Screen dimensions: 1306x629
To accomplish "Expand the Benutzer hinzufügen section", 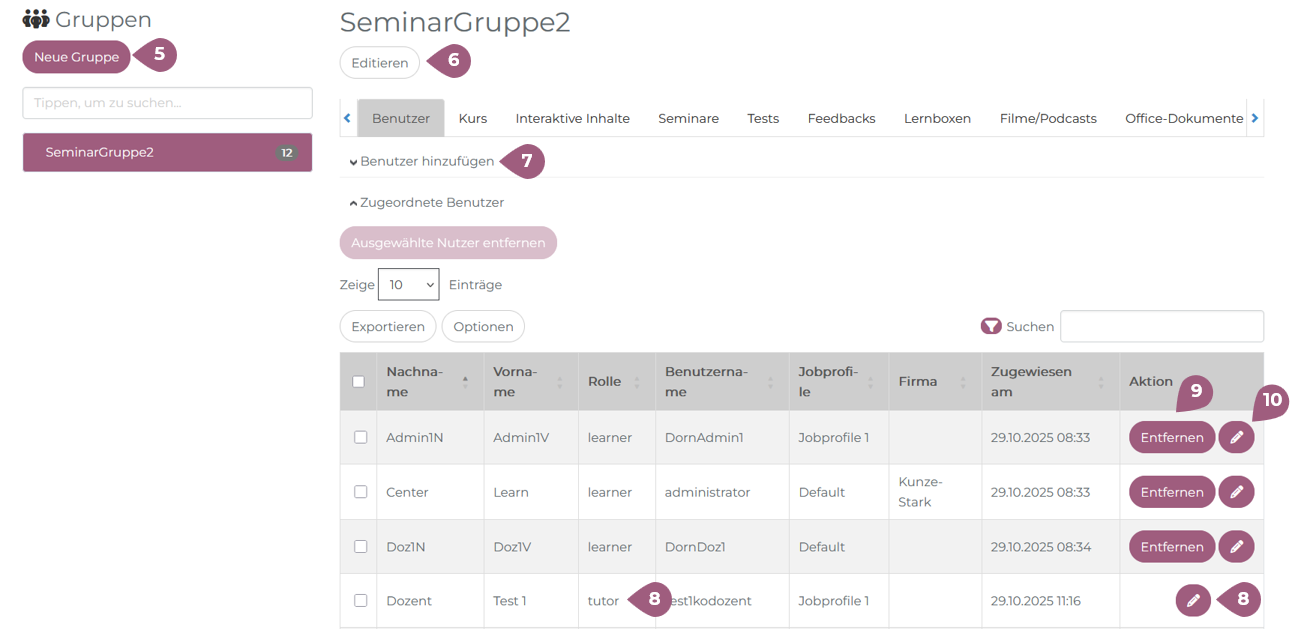I will click(x=422, y=161).
